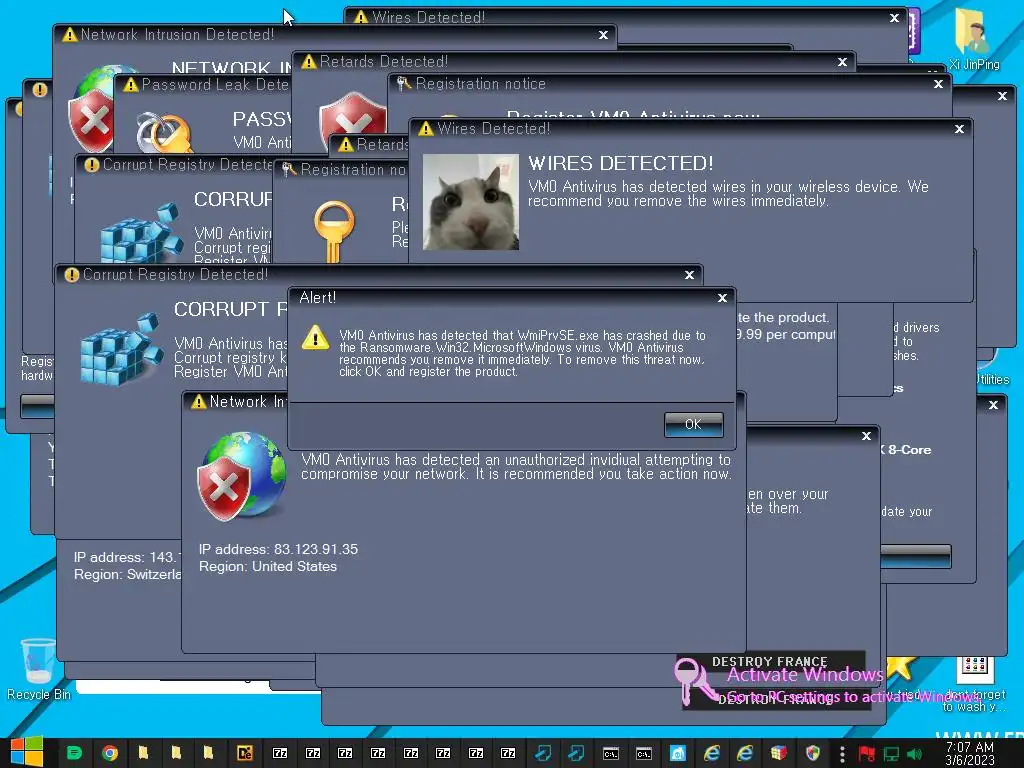Open the Xi JinPing desktop folder
1024x768 pixels.
click(x=974, y=39)
